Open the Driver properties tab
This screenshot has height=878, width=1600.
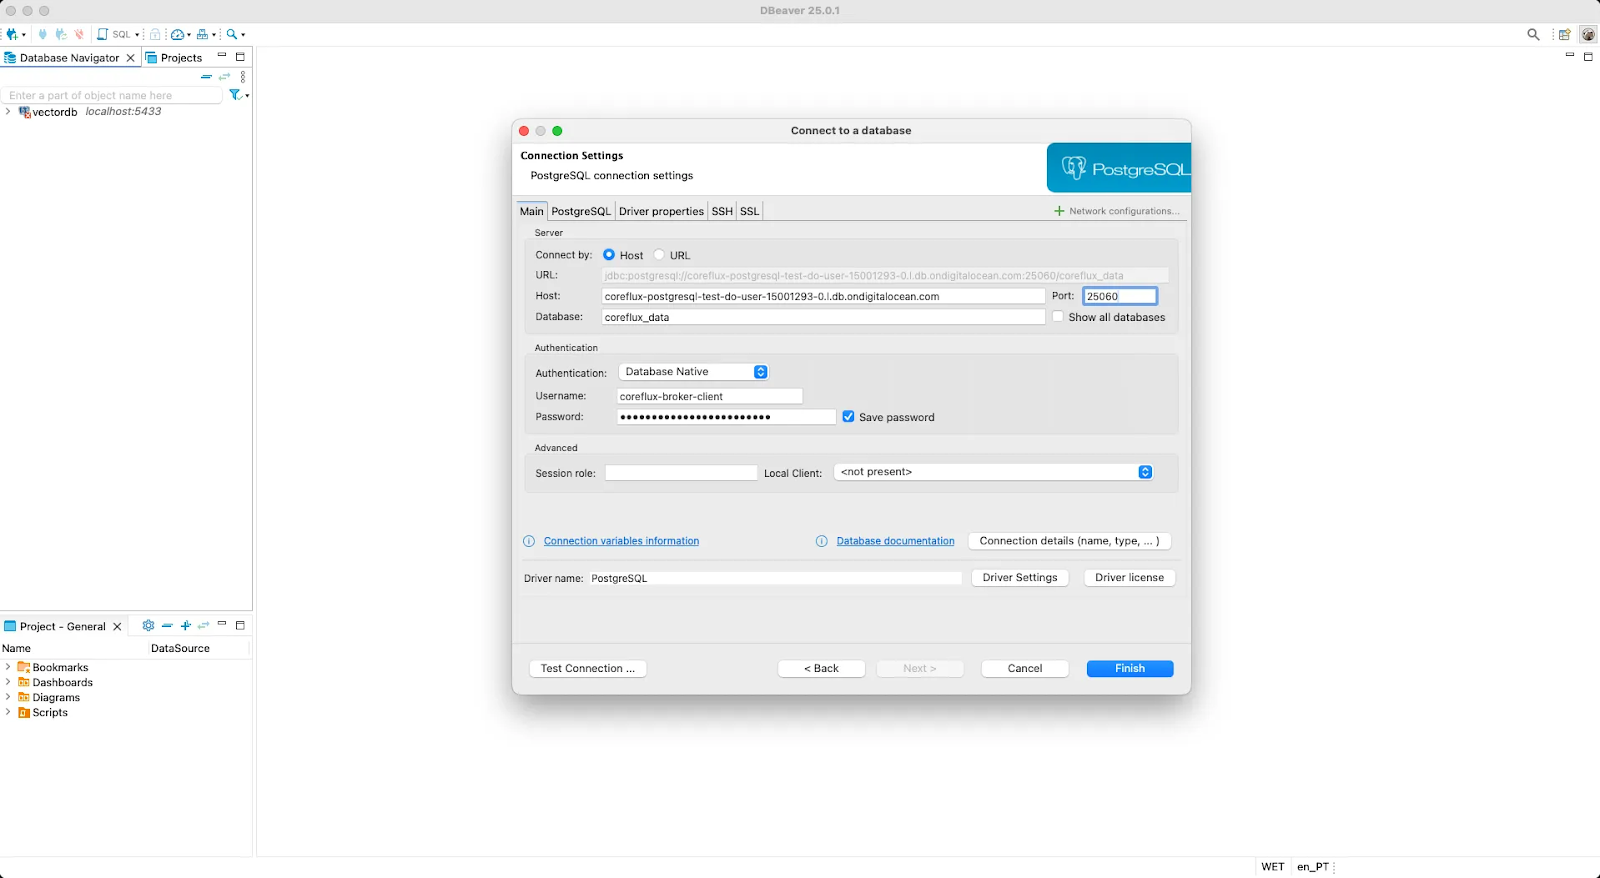661,211
